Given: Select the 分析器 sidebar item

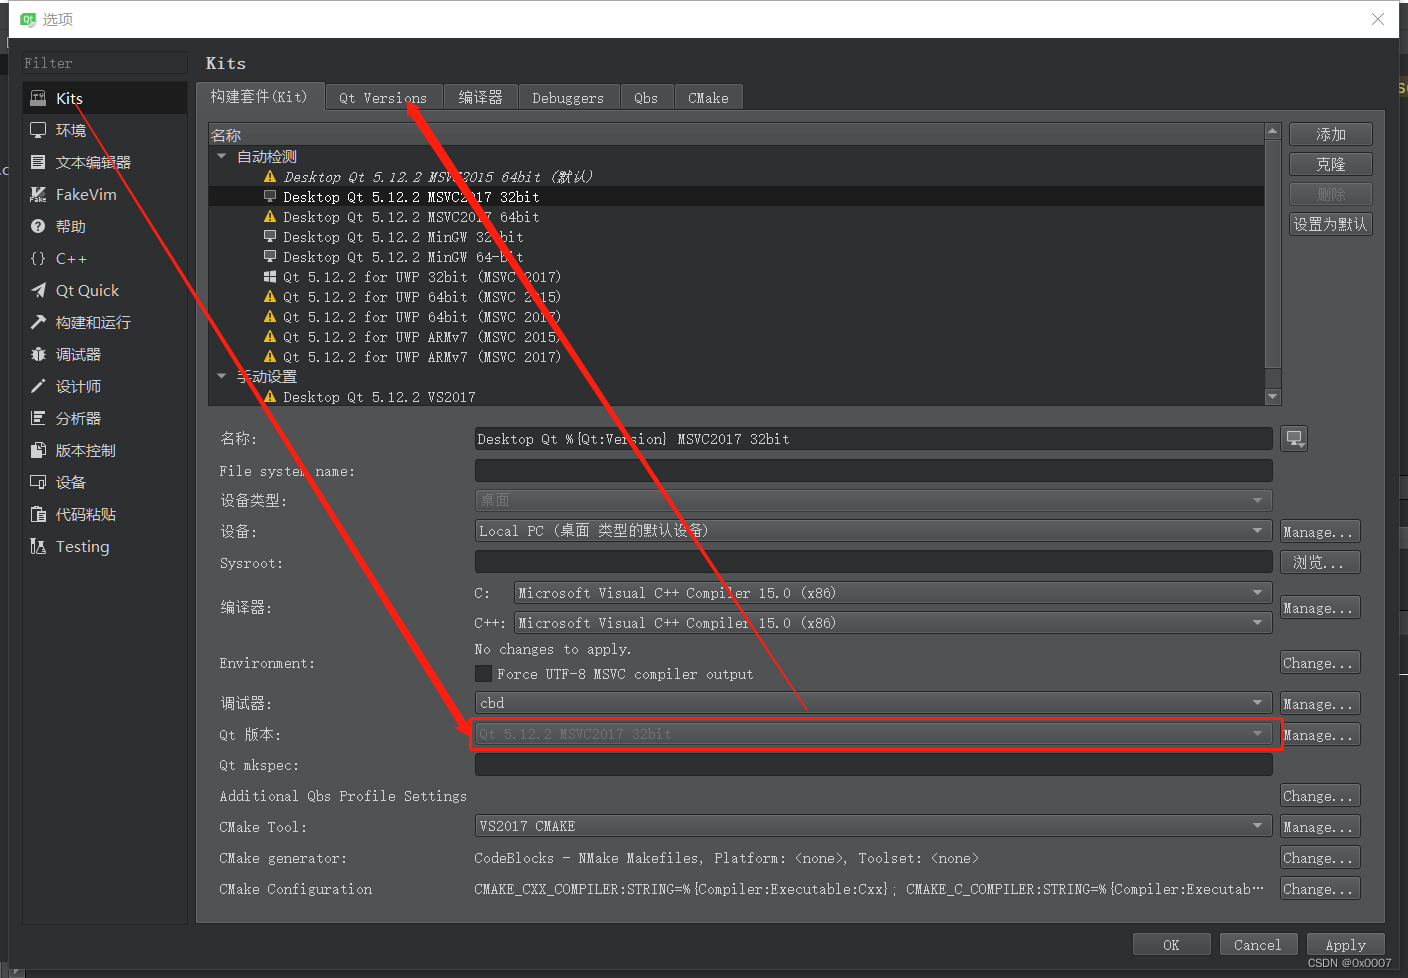Looking at the screenshot, I should tap(77, 418).
